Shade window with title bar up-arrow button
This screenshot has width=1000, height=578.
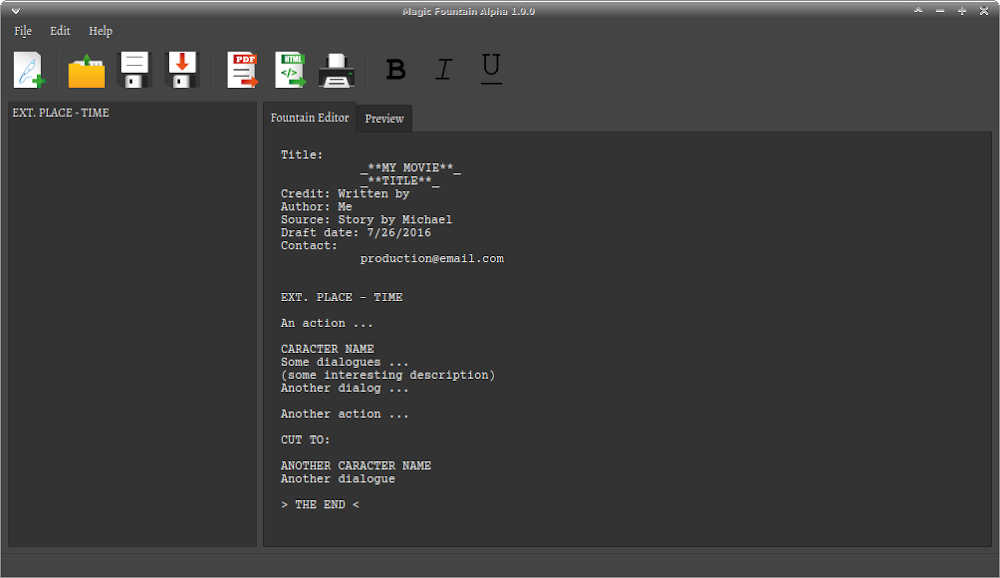(918, 11)
